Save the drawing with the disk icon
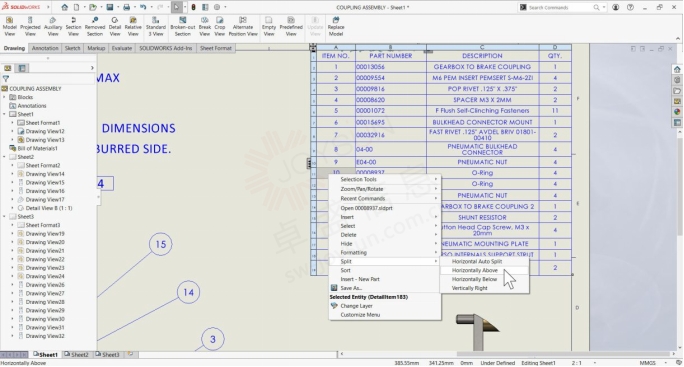The width and height of the screenshot is (684, 367). 110,7
